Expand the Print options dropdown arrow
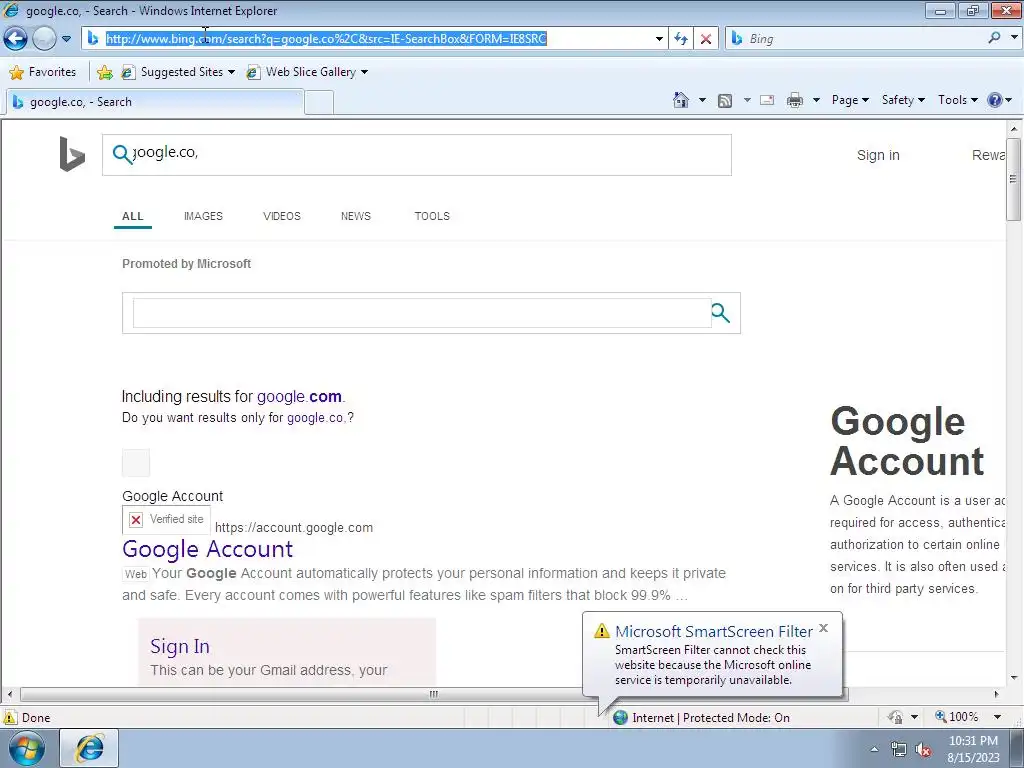The width and height of the screenshot is (1024, 768). point(816,100)
